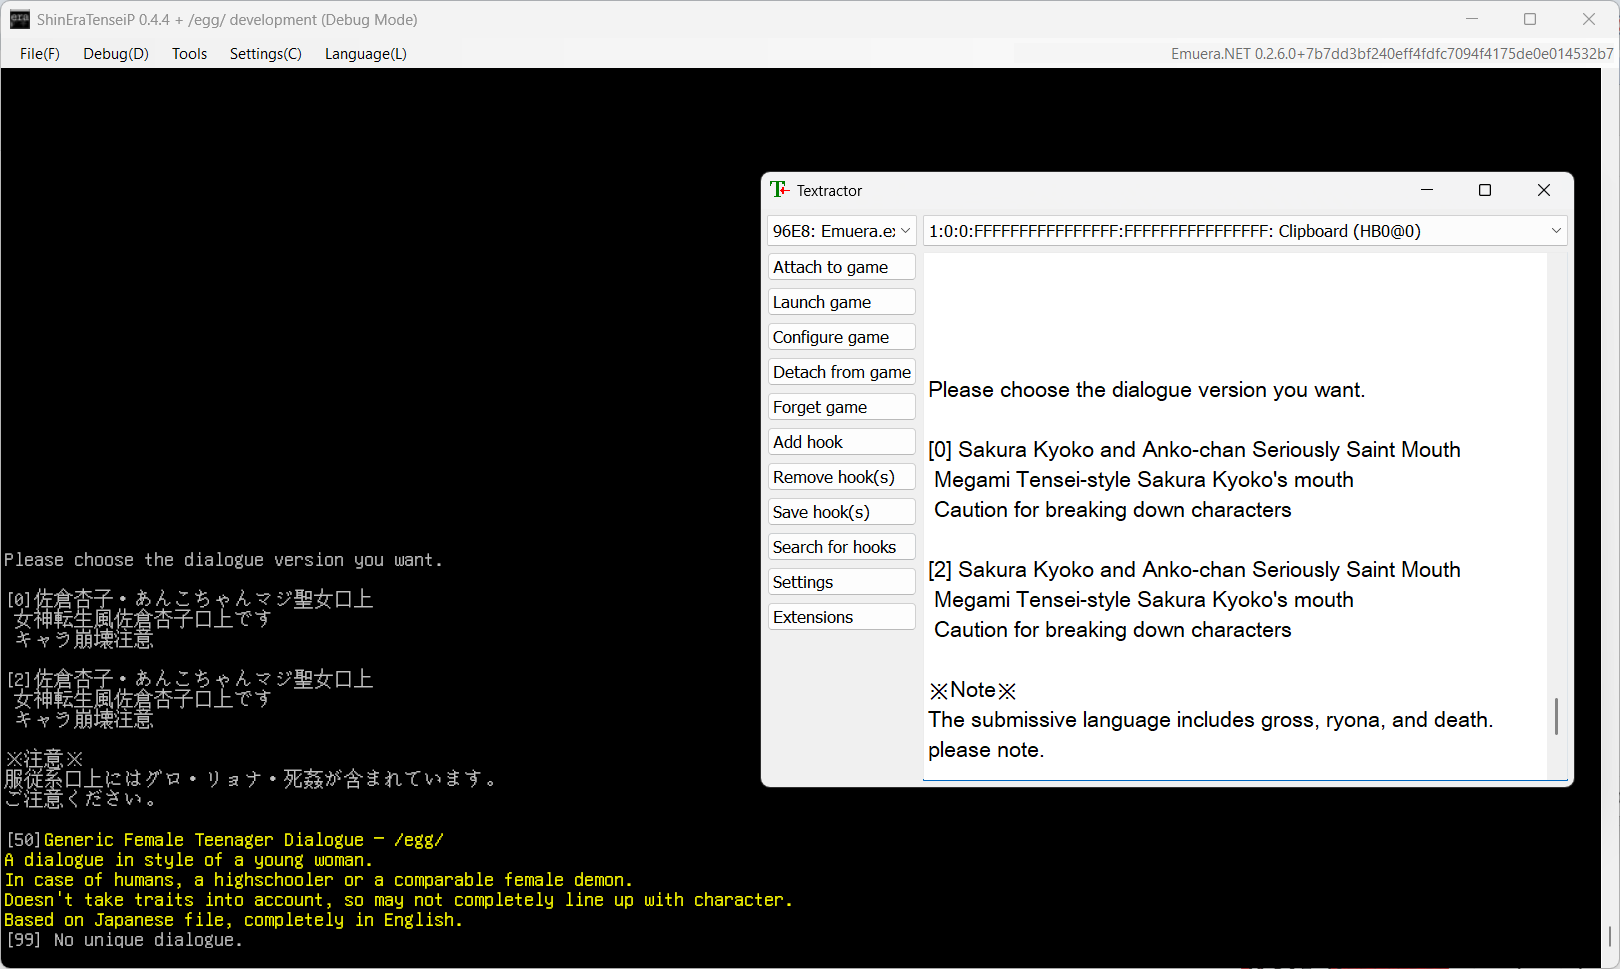Open the Settings(C) menu
This screenshot has height=969, width=1620.
click(x=265, y=54)
